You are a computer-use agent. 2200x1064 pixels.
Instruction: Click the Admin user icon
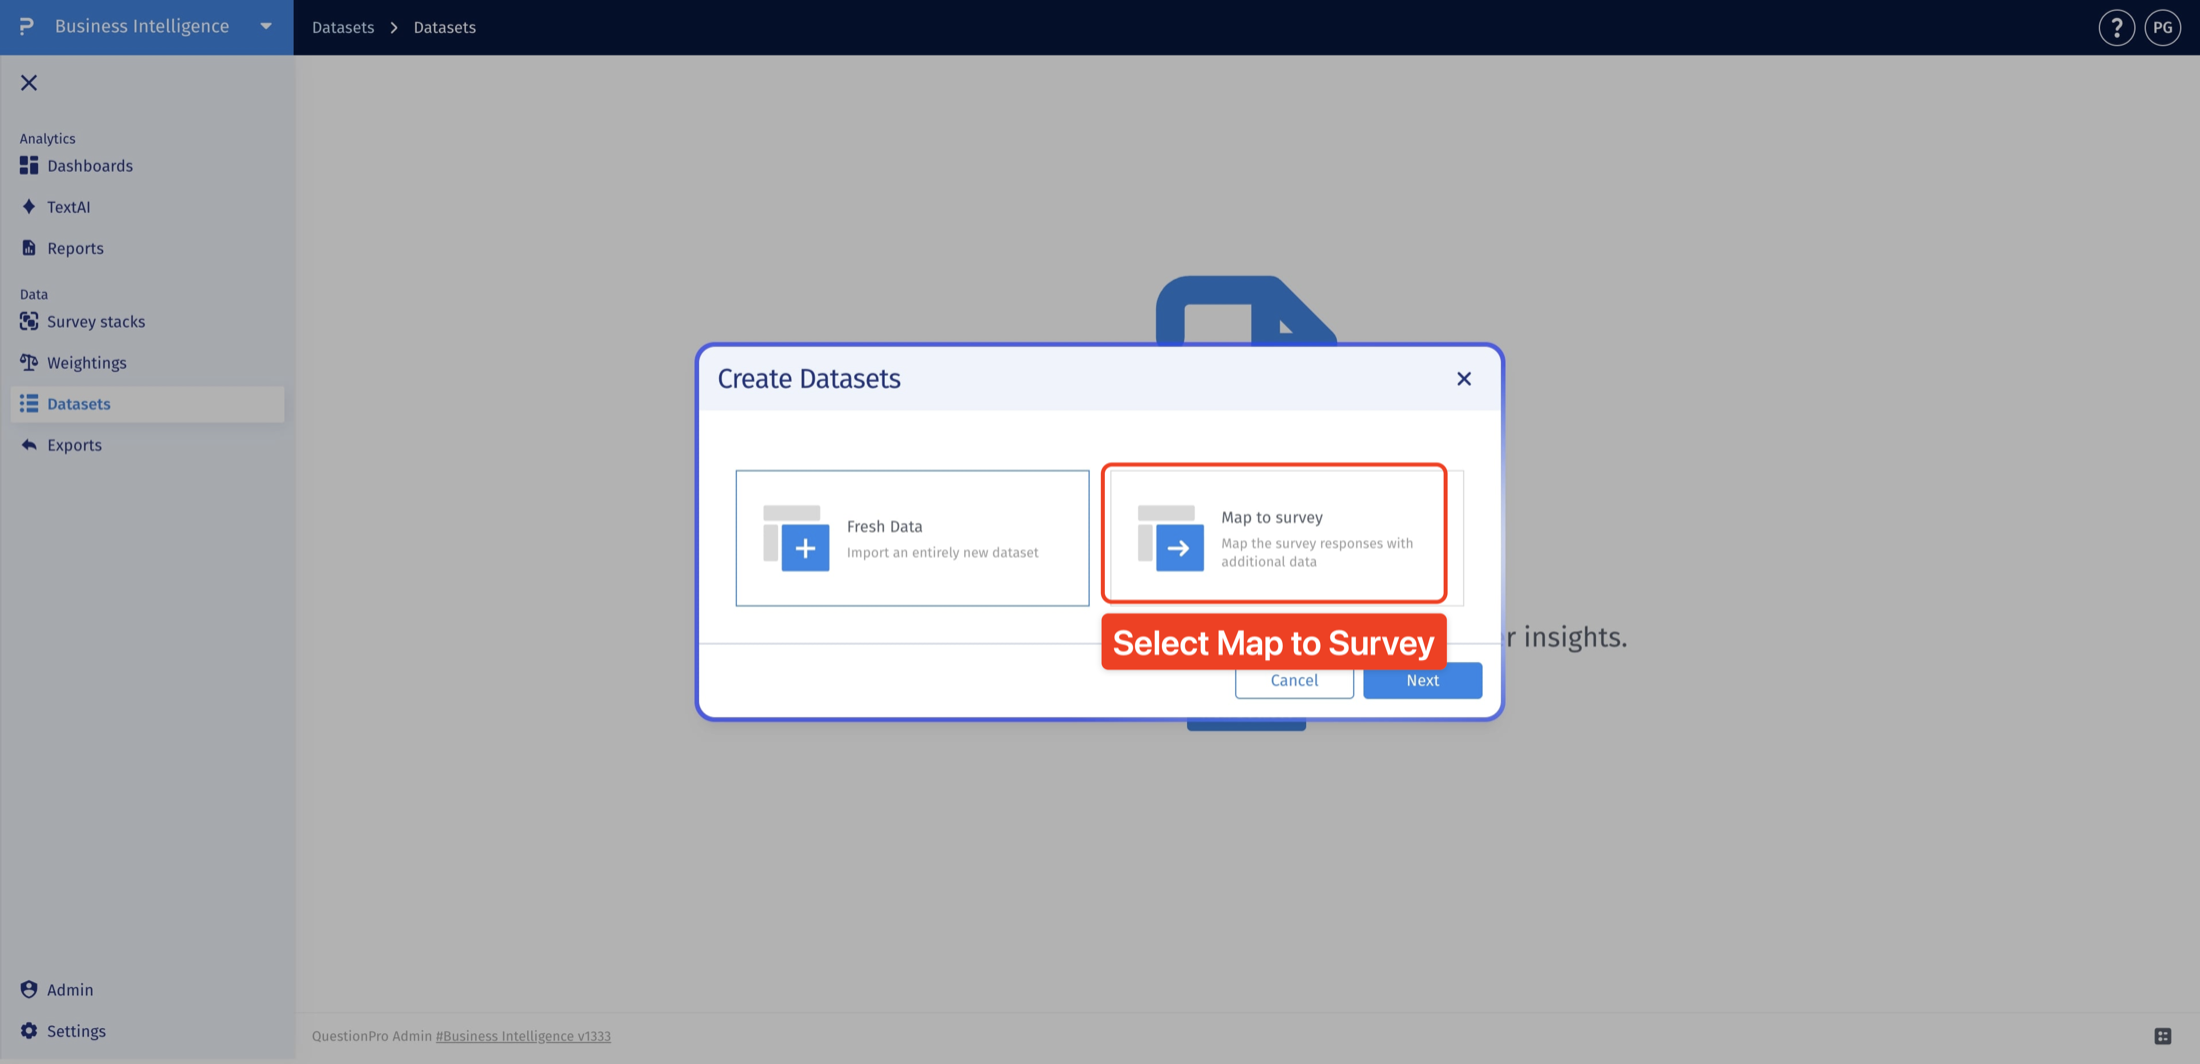point(29,989)
